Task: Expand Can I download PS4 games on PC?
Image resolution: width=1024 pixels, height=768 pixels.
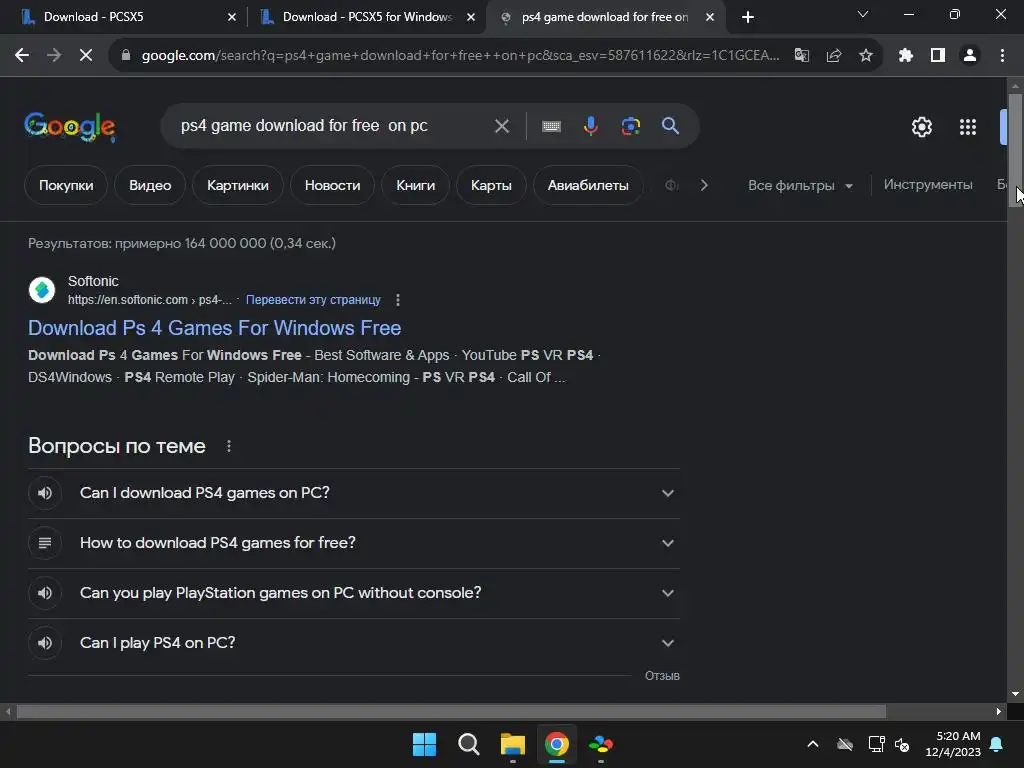Action: click(x=354, y=493)
